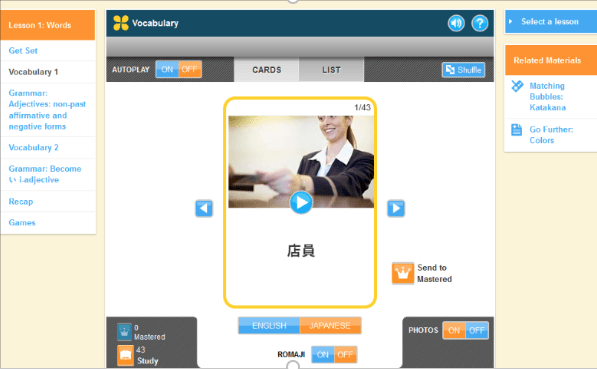Switch to the LIST tab
The height and width of the screenshot is (369, 597).
[331, 70]
